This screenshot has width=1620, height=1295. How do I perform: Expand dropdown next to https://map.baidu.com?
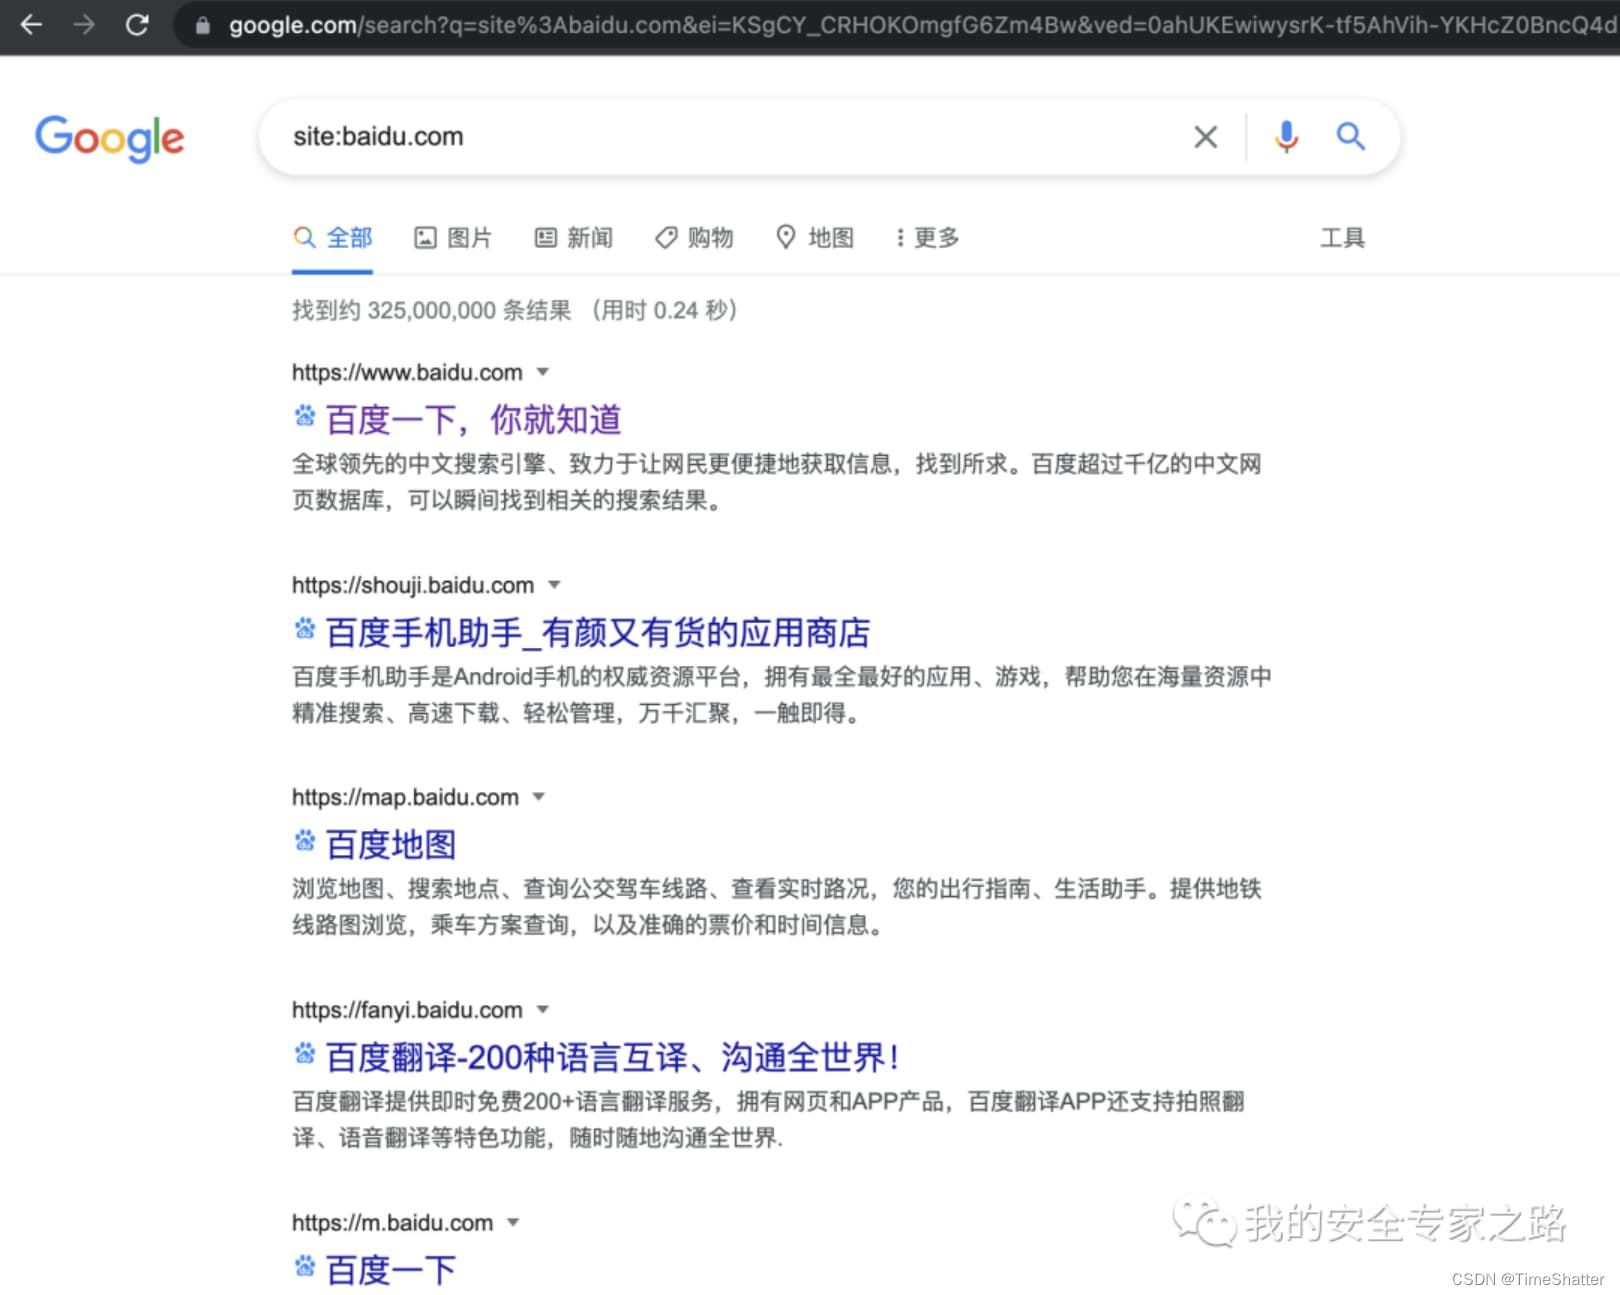point(539,797)
